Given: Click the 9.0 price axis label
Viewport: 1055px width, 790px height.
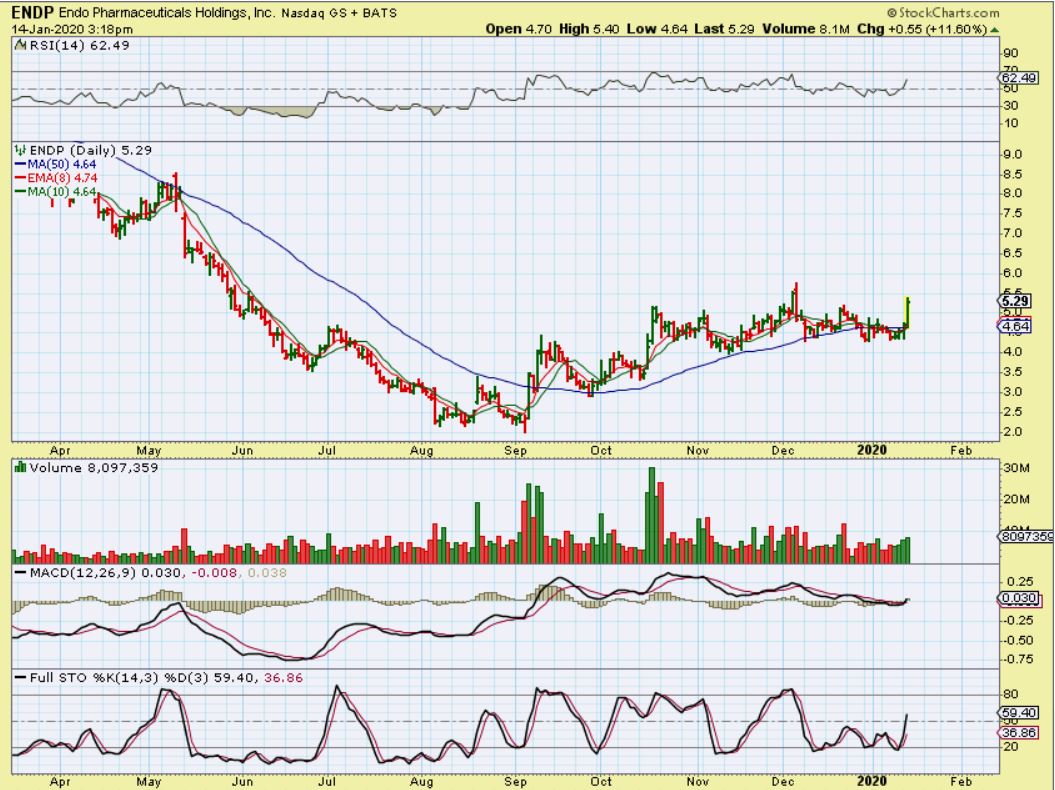Looking at the screenshot, I should point(1013,154).
